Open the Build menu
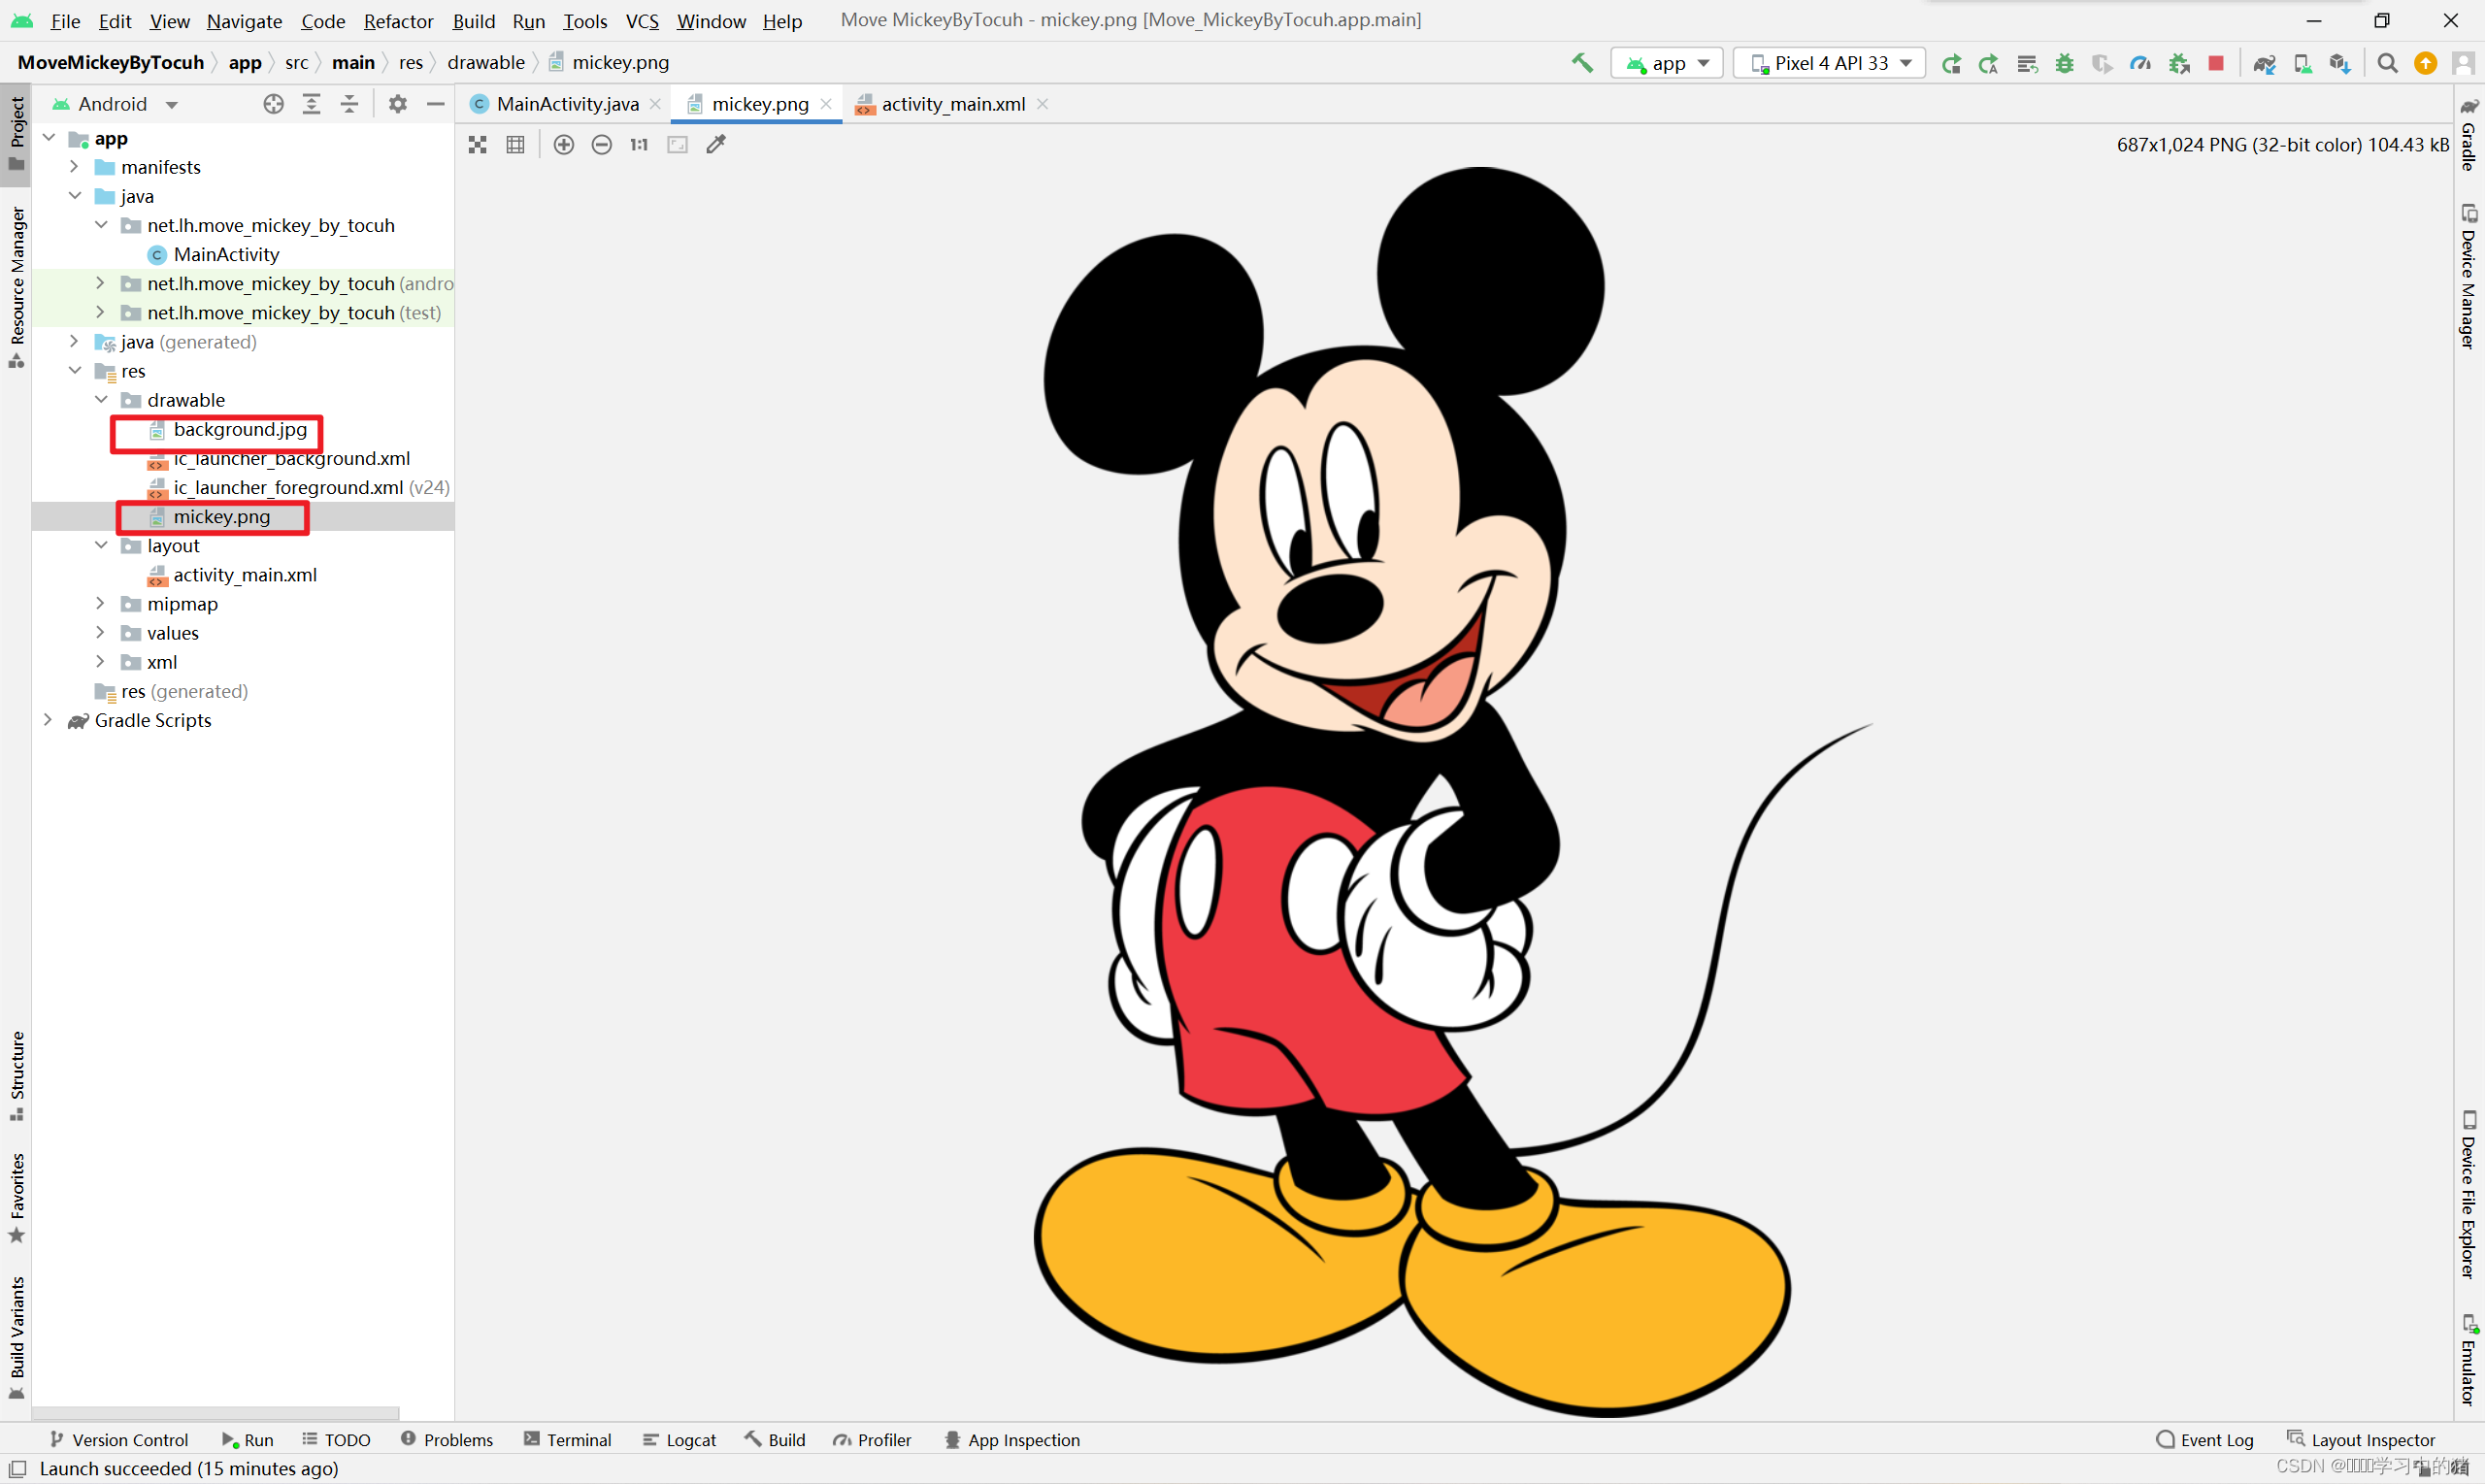 473,21
